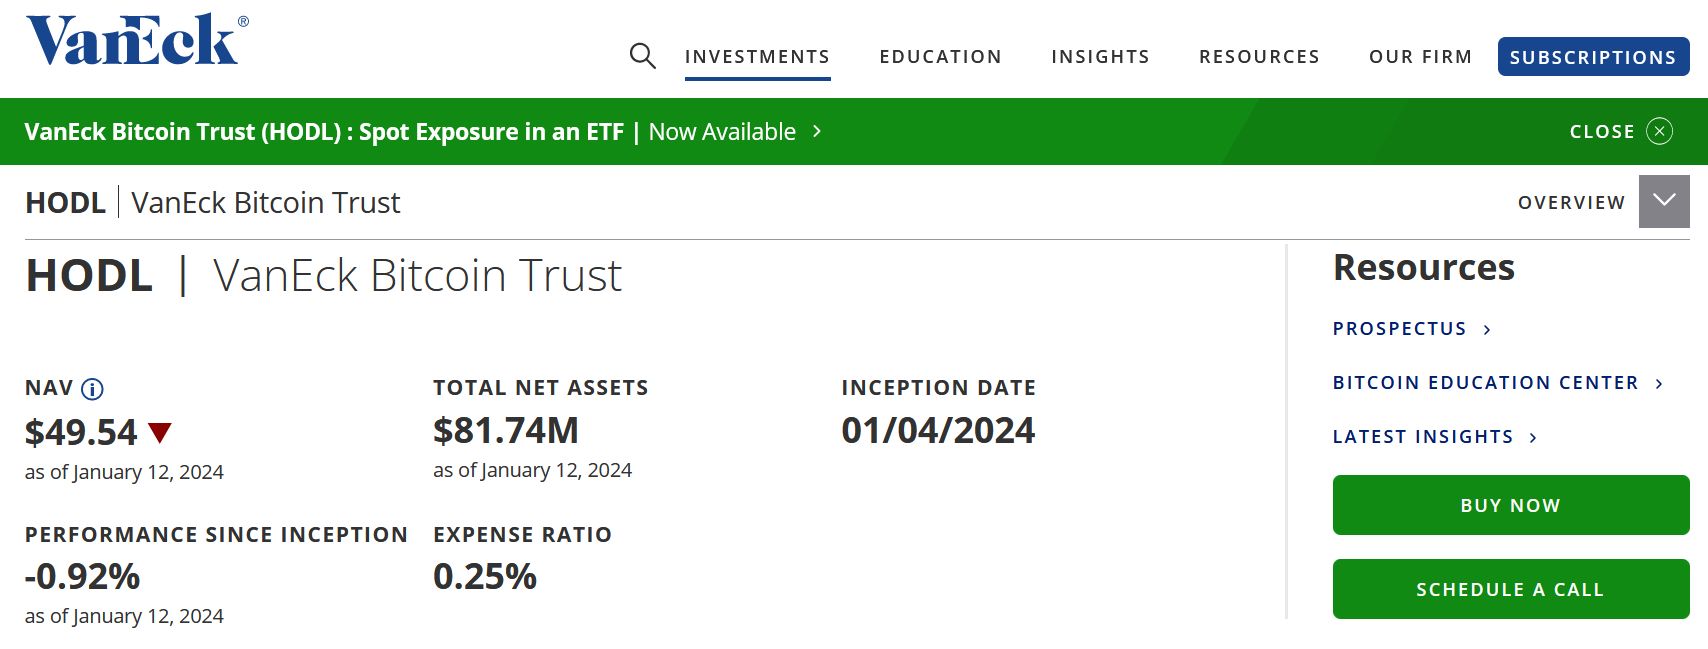Image resolution: width=1708 pixels, height=649 pixels.
Task: Click the chevron beside Prospectus
Action: point(1487,330)
